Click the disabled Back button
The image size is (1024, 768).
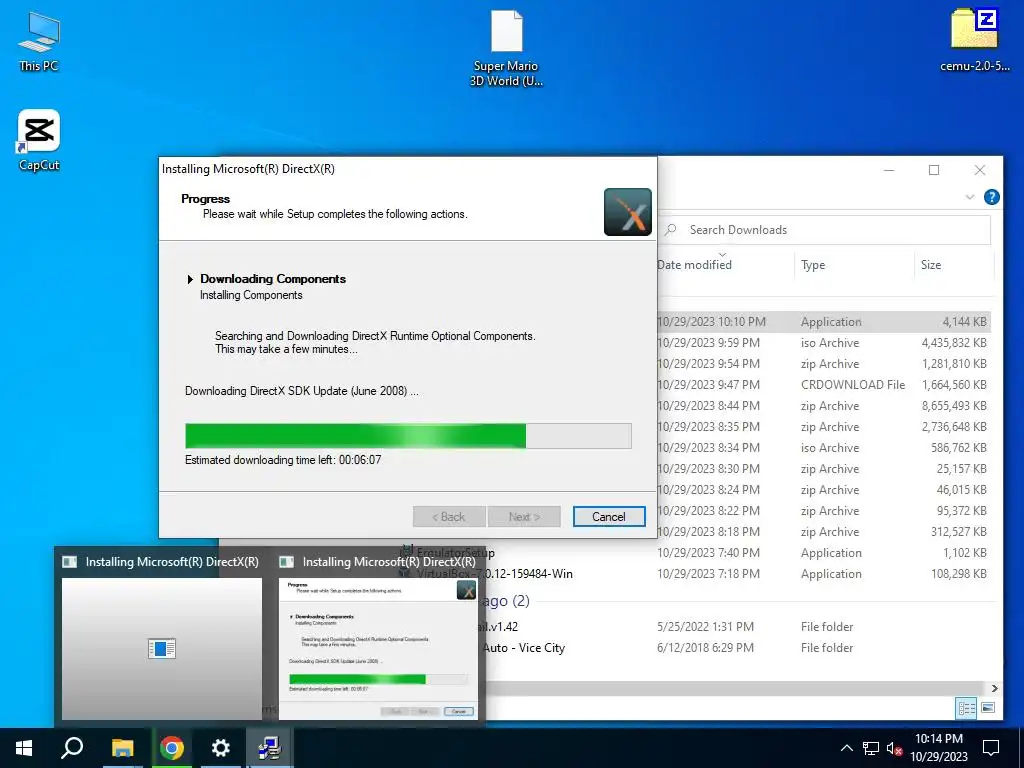[x=449, y=517]
